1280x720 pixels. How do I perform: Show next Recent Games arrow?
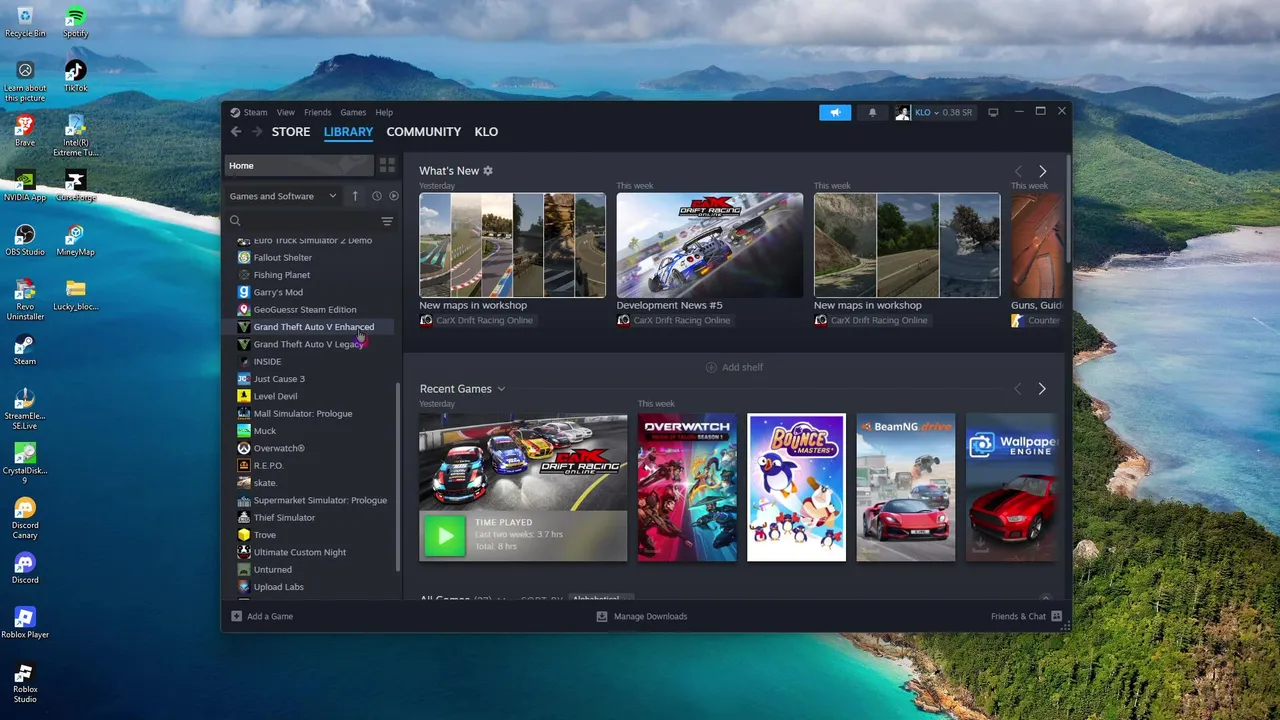click(1042, 389)
